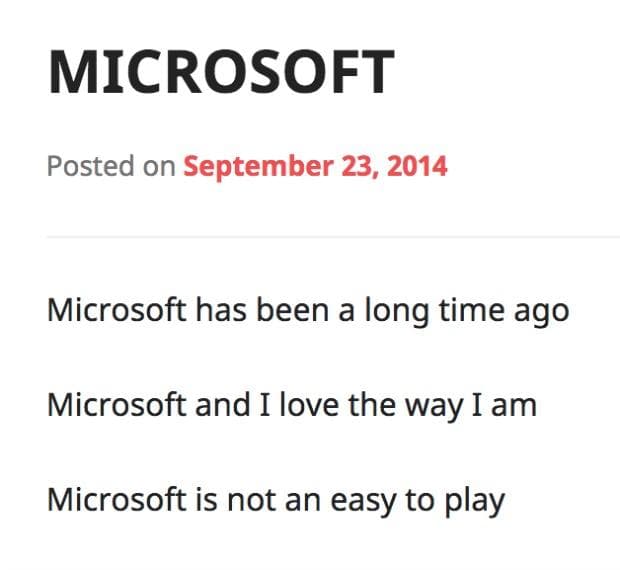This screenshot has width=620, height=570.
Task: Click the line "Microsoft and I love the way I am"
Action: pos(292,405)
